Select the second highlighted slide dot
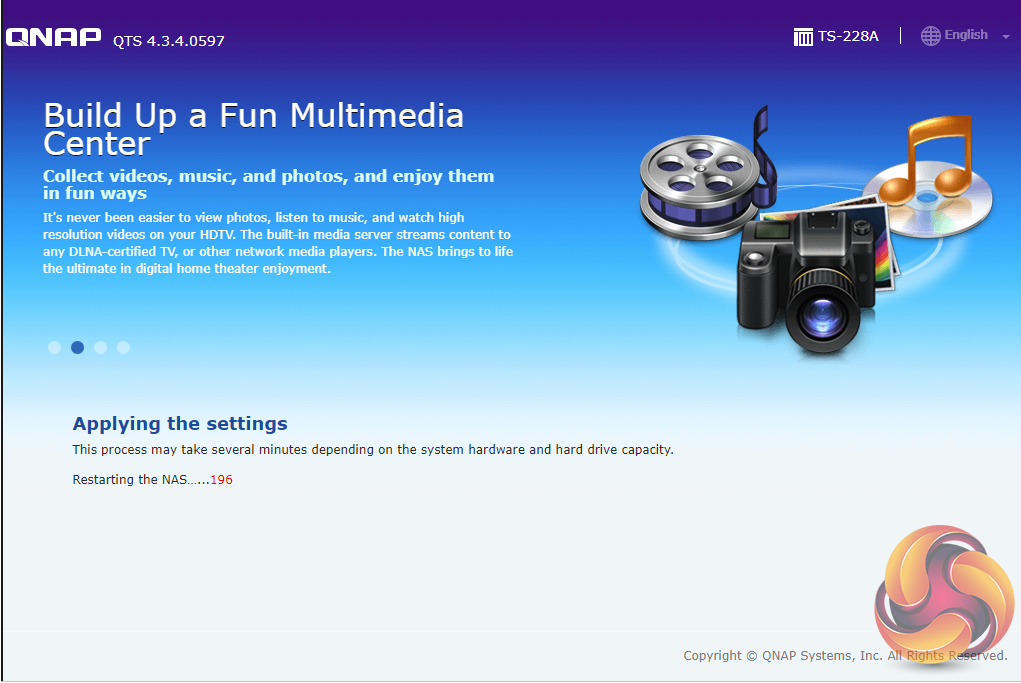Image resolution: width=1021 pixels, height=683 pixels. click(x=77, y=348)
